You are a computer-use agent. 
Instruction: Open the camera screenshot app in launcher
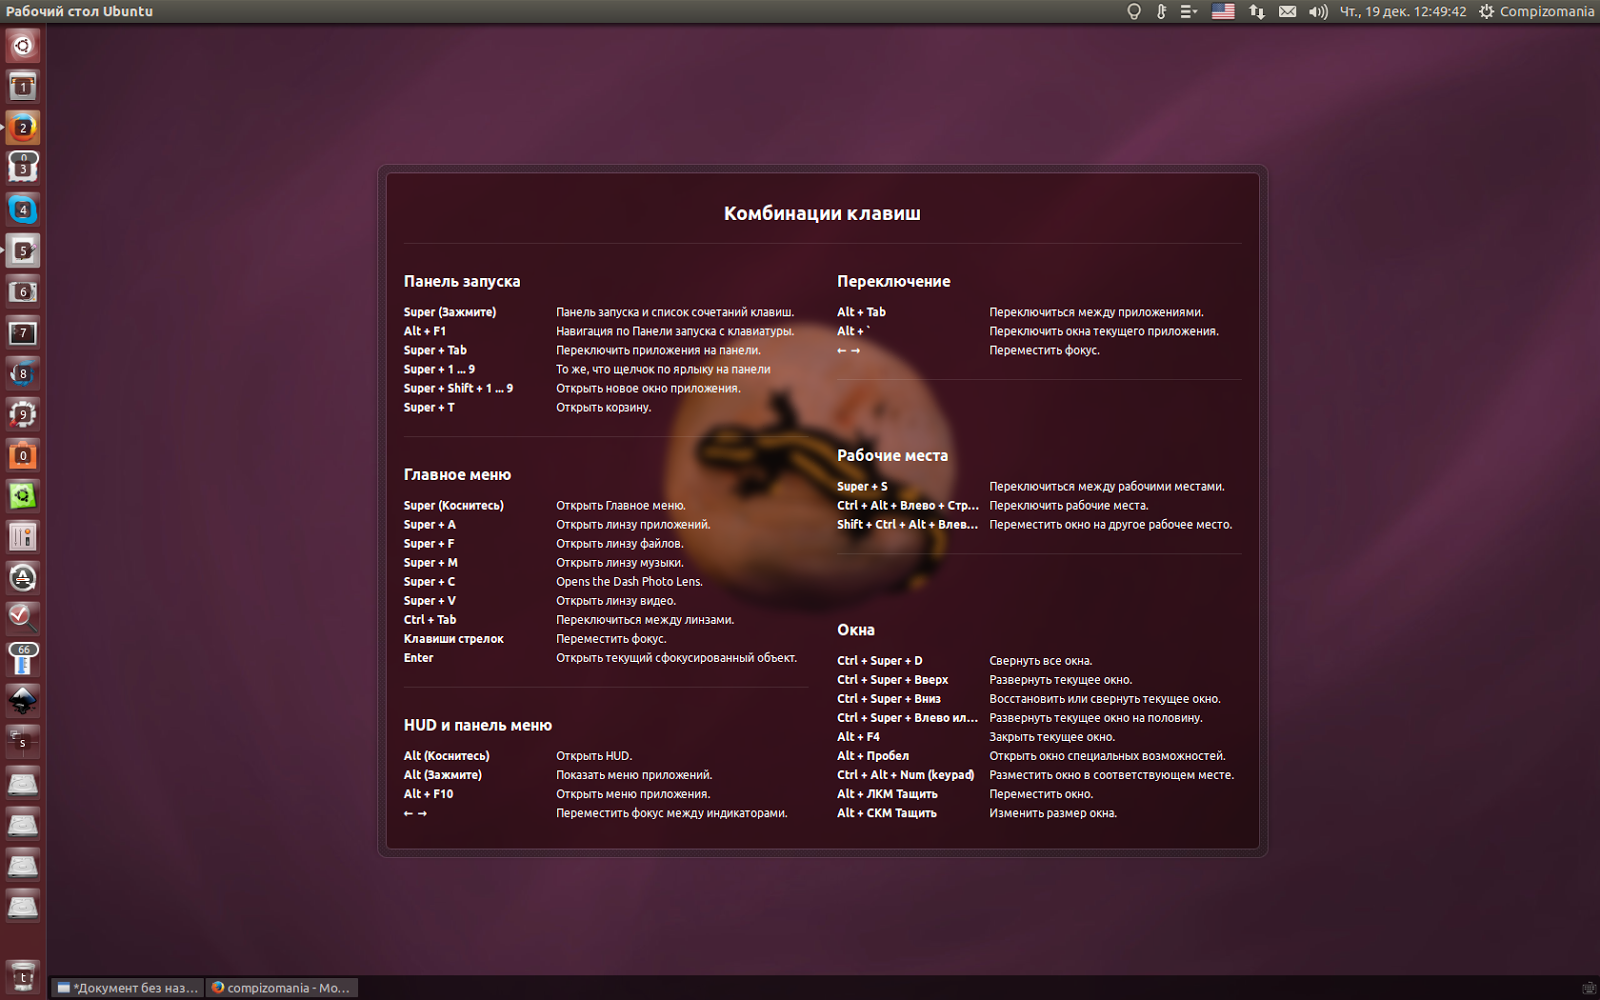pyautogui.click(x=23, y=292)
